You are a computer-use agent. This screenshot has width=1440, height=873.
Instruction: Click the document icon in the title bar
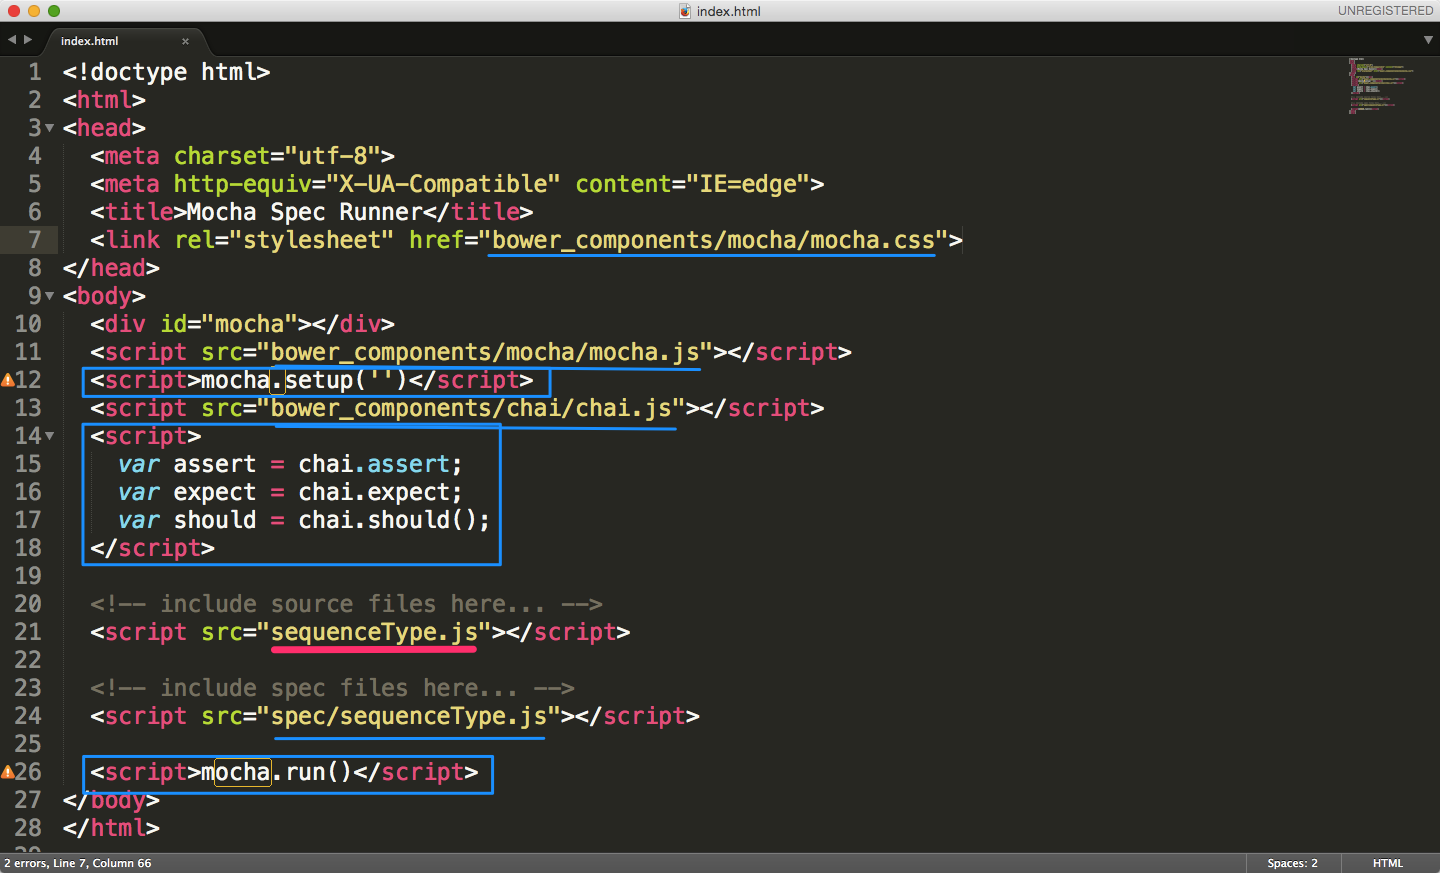[x=685, y=11]
